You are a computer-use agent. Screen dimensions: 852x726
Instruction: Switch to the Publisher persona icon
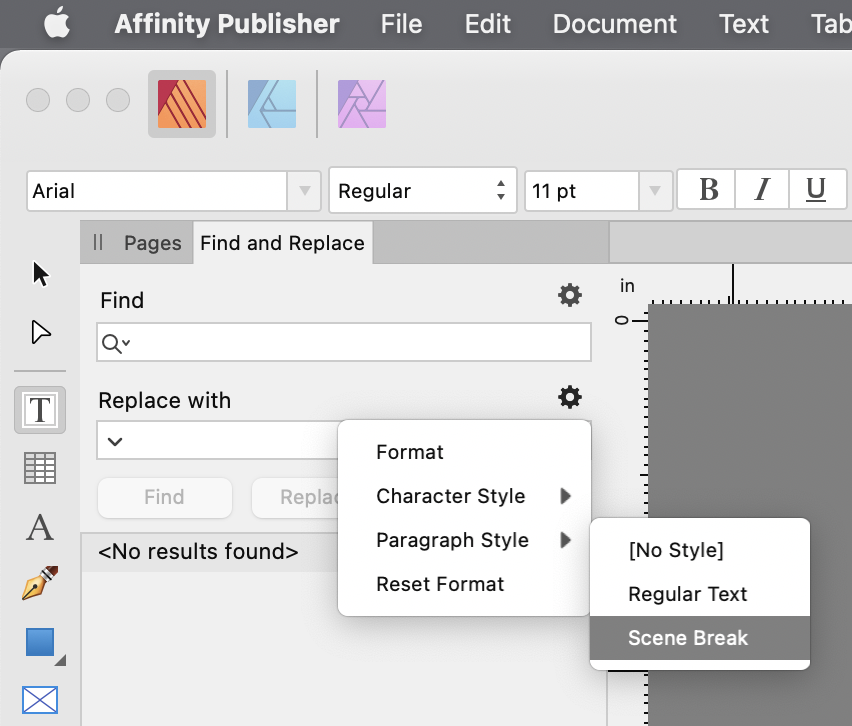(182, 103)
